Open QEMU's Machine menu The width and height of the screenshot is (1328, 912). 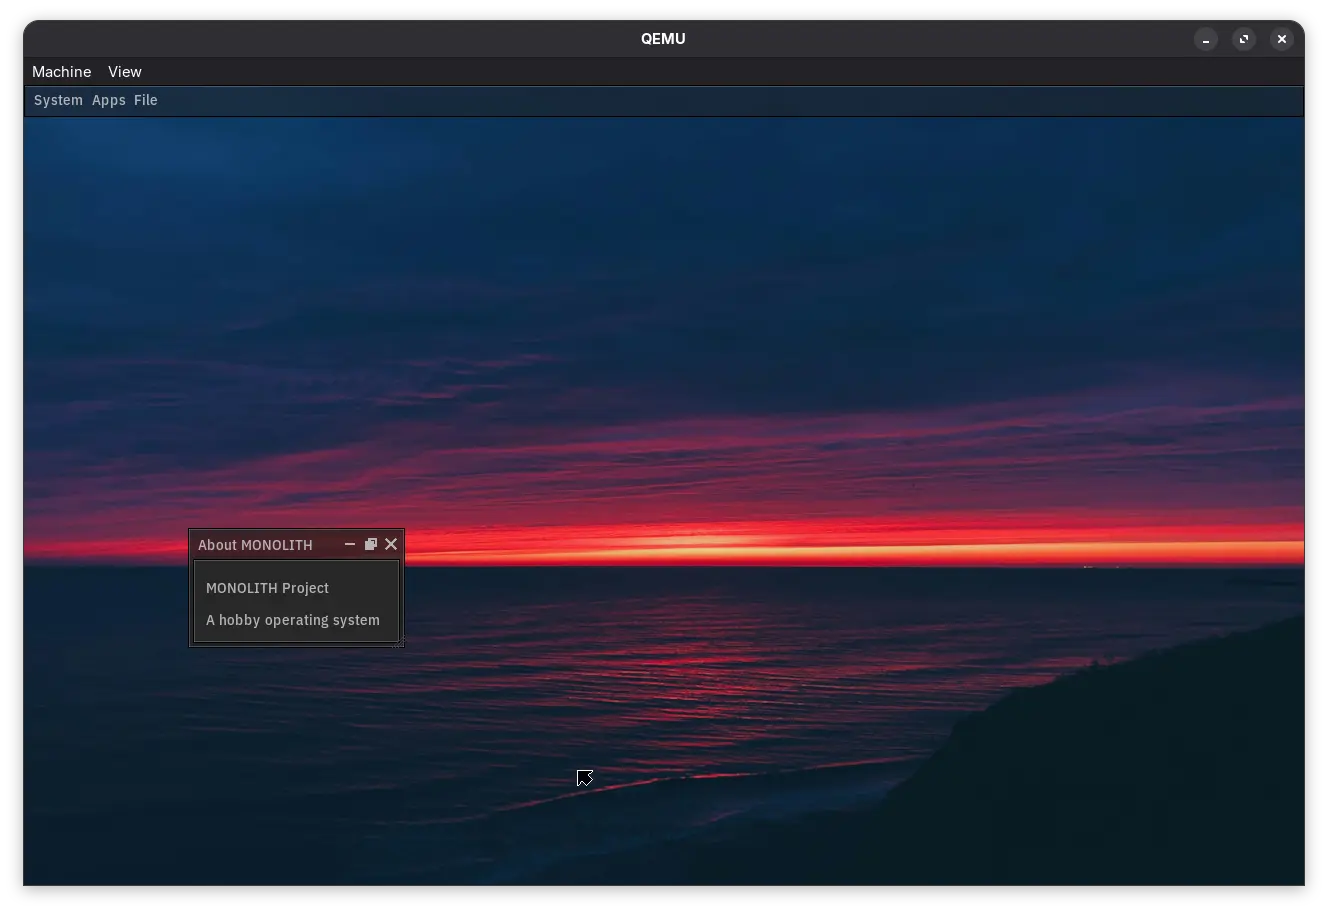[61, 71]
